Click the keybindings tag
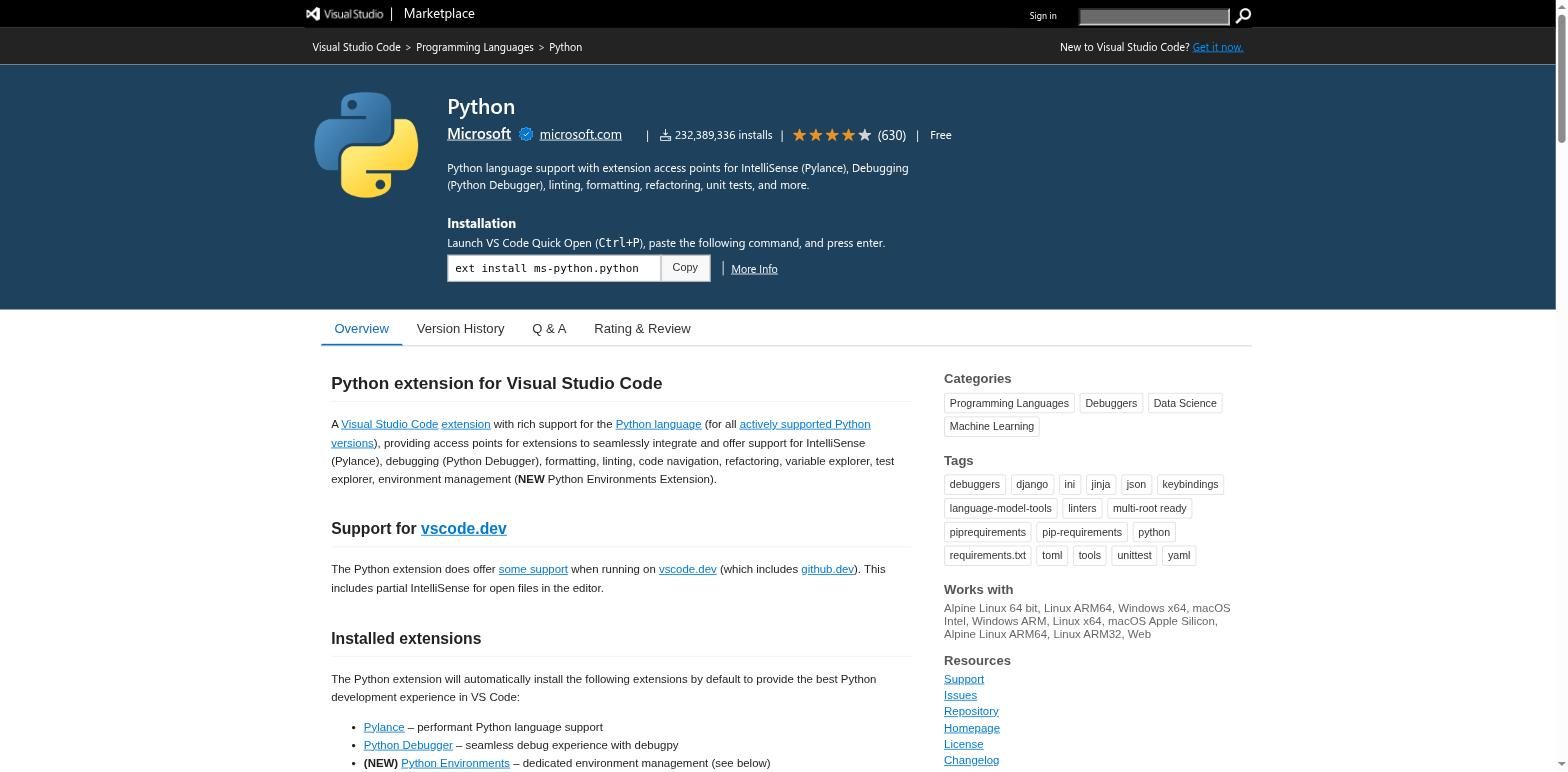Image resolution: width=1568 pixels, height=772 pixels. tap(1190, 484)
